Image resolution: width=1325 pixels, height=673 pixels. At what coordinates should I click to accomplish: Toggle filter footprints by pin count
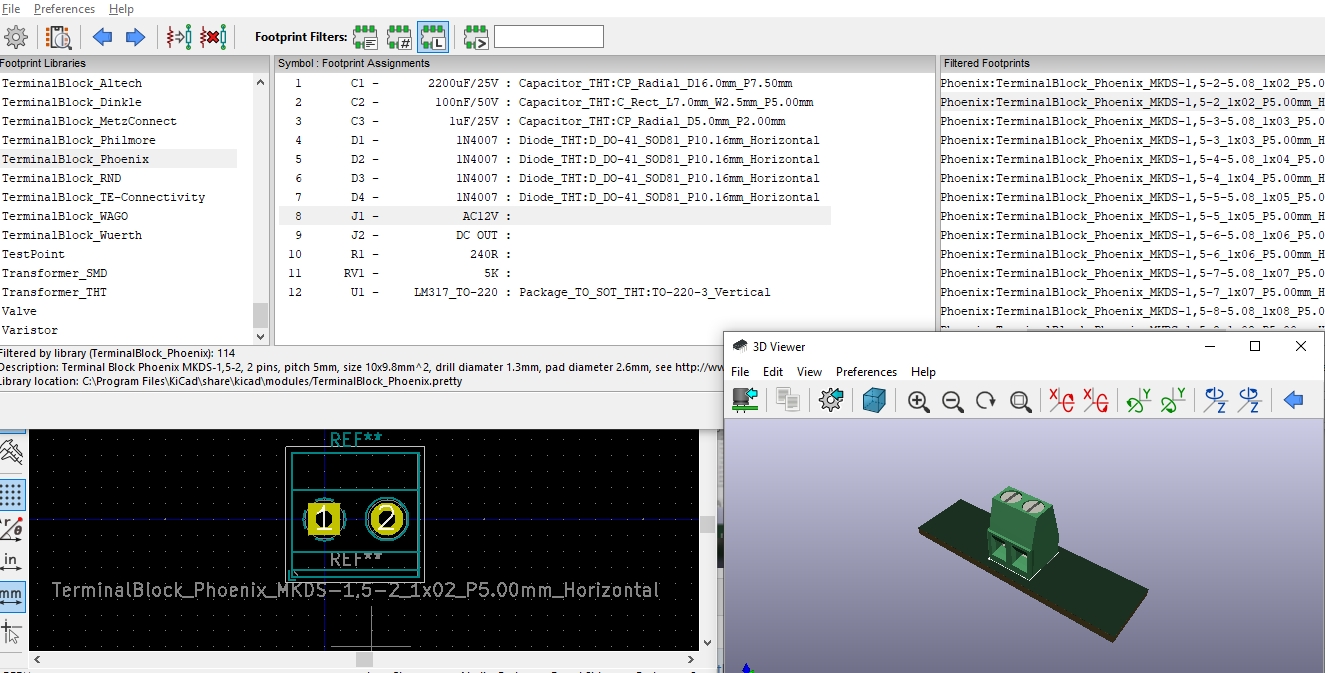pyautogui.click(x=399, y=38)
